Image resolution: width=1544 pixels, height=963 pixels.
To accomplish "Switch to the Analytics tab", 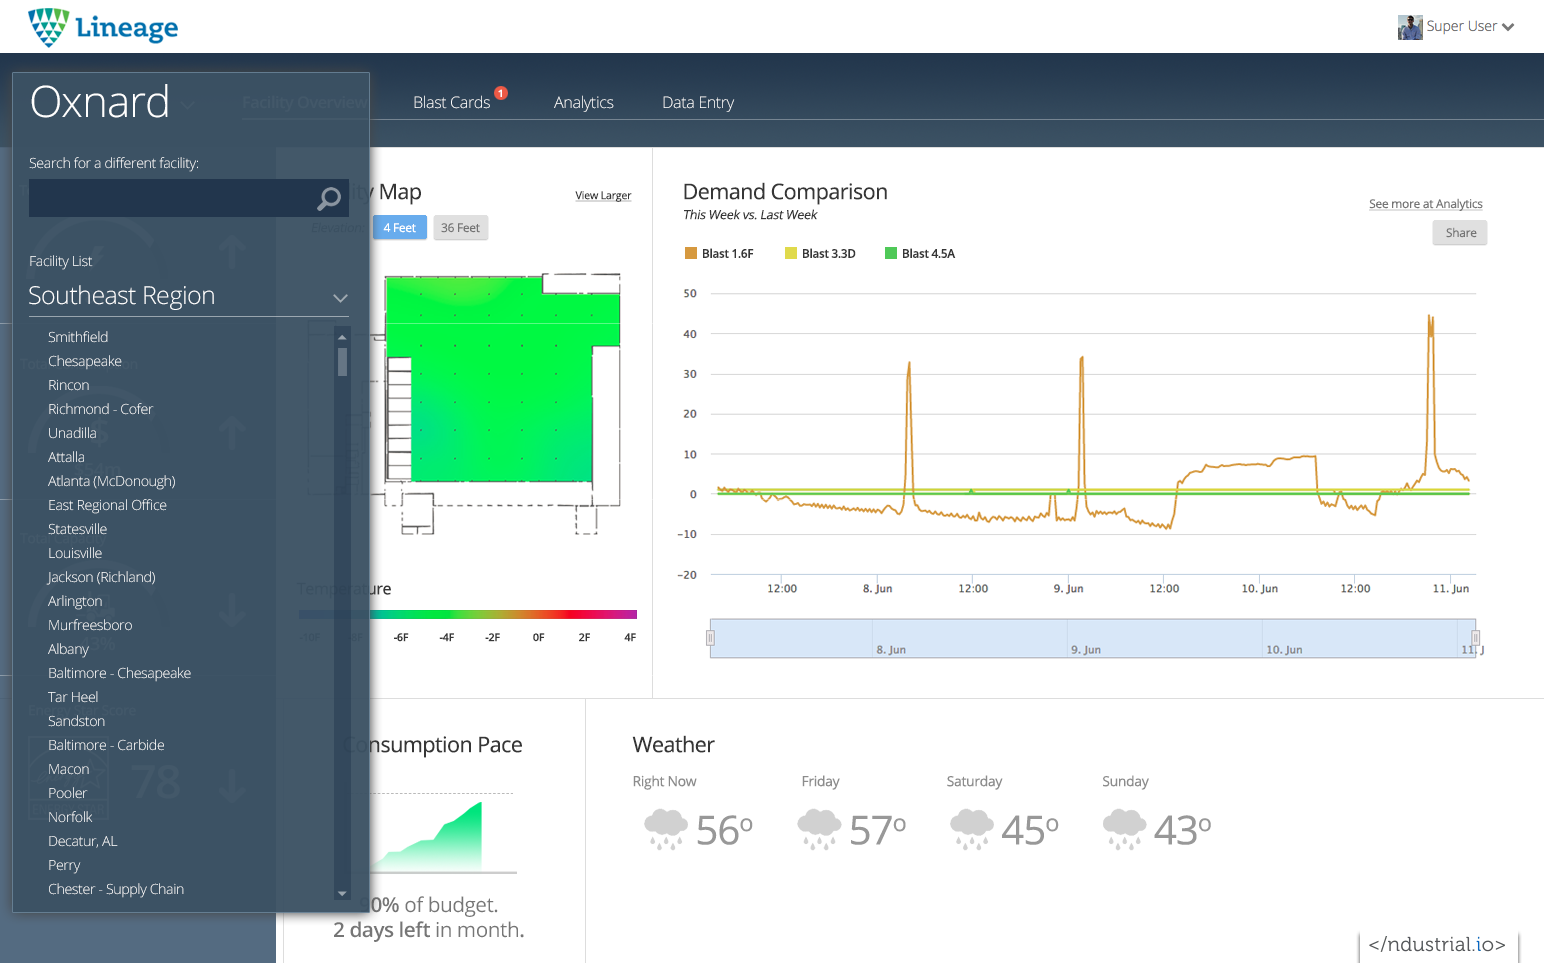I will [583, 103].
